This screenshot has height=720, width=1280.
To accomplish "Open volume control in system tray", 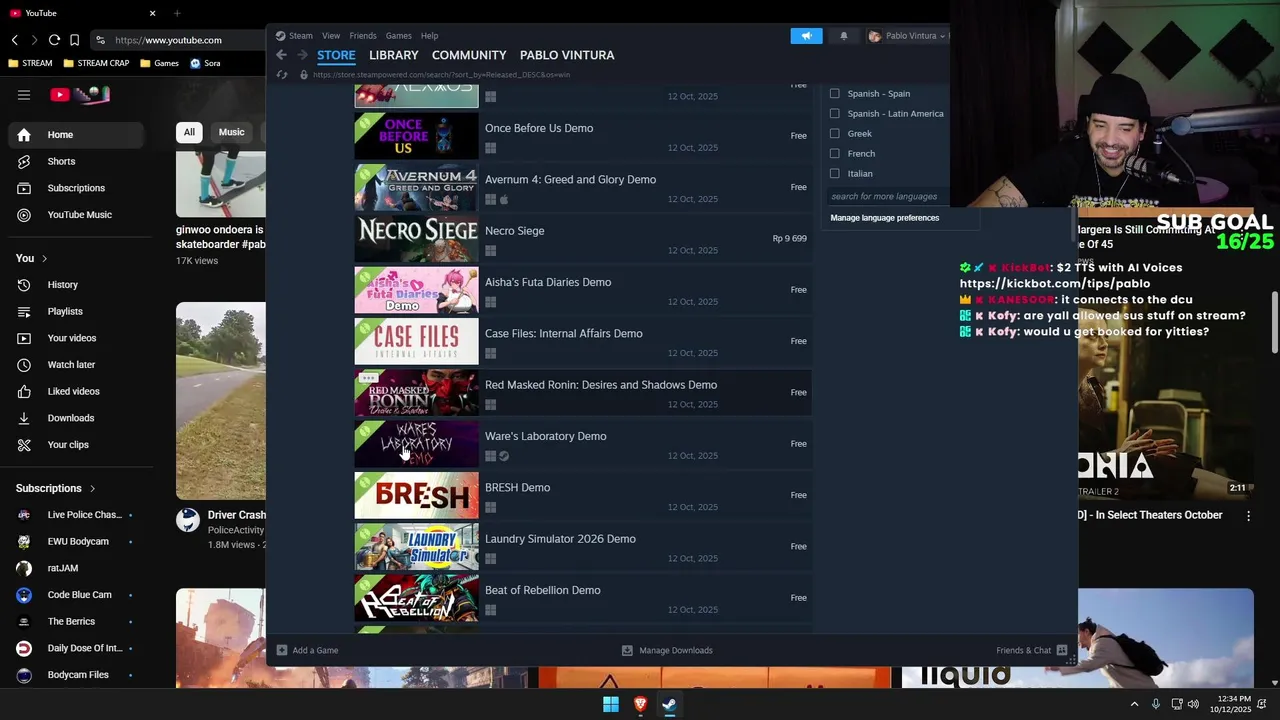I will click(x=1193, y=704).
